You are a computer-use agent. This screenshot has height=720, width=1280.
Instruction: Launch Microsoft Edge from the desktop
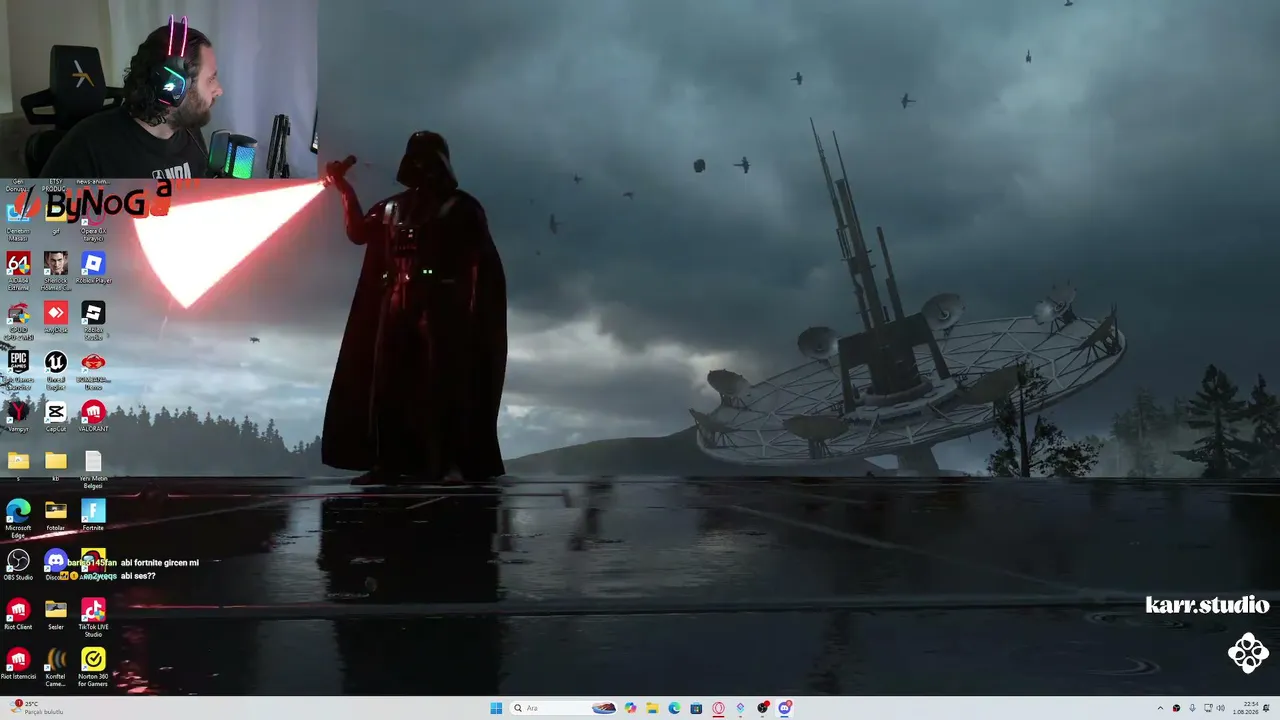point(18,518)
